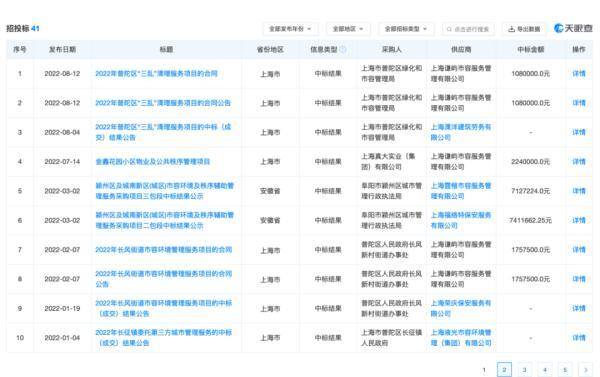Open 详情 for row 10 dated 2022-01-04
This screenshot has width=600, height=377.
click(x=579, y=338)
